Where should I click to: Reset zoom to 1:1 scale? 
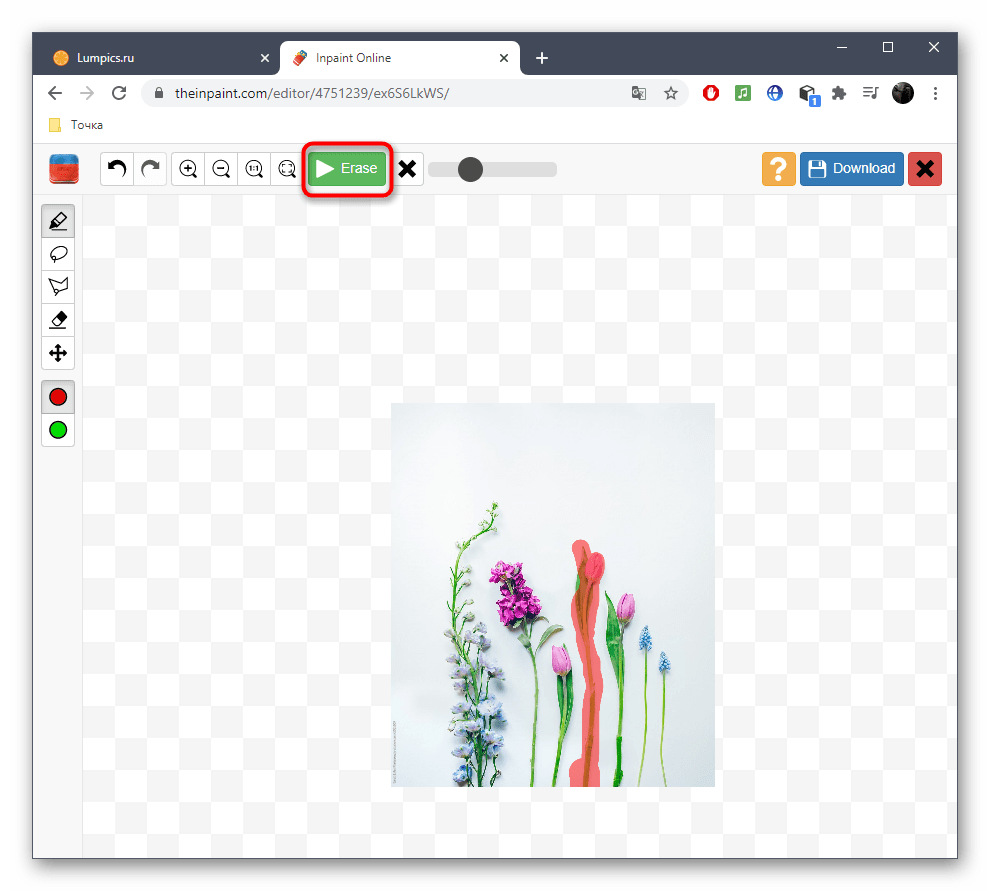point(254,169)
